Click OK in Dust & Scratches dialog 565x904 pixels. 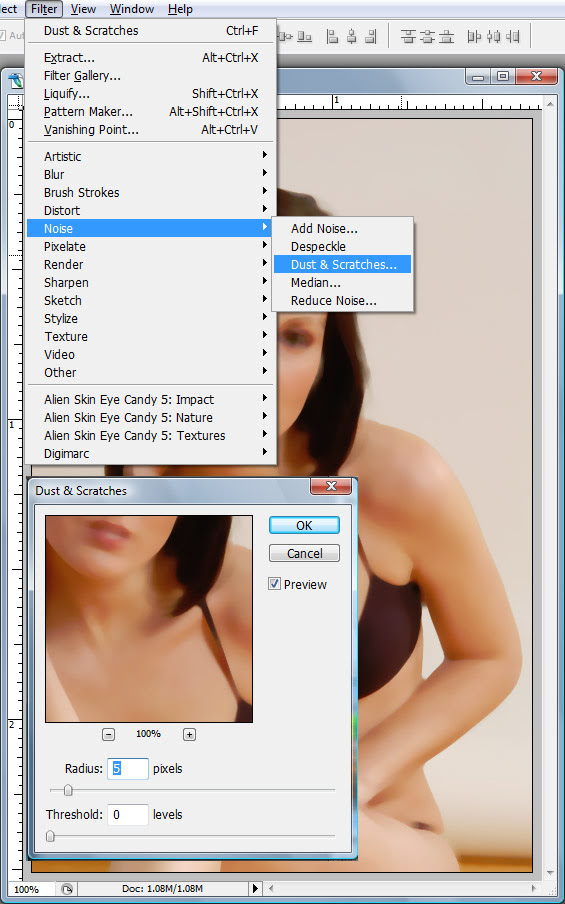304,525
